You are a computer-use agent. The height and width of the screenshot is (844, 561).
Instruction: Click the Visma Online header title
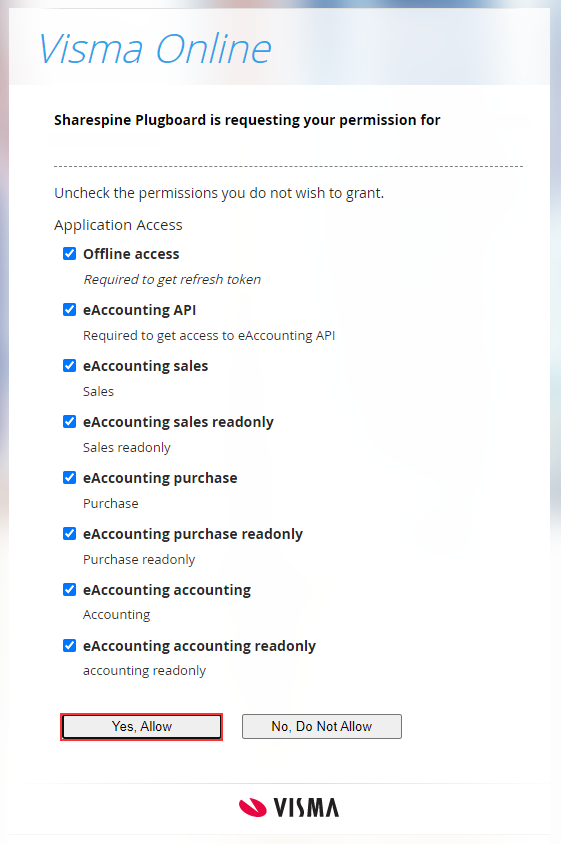pyautogui.click(x=155, y=49)
